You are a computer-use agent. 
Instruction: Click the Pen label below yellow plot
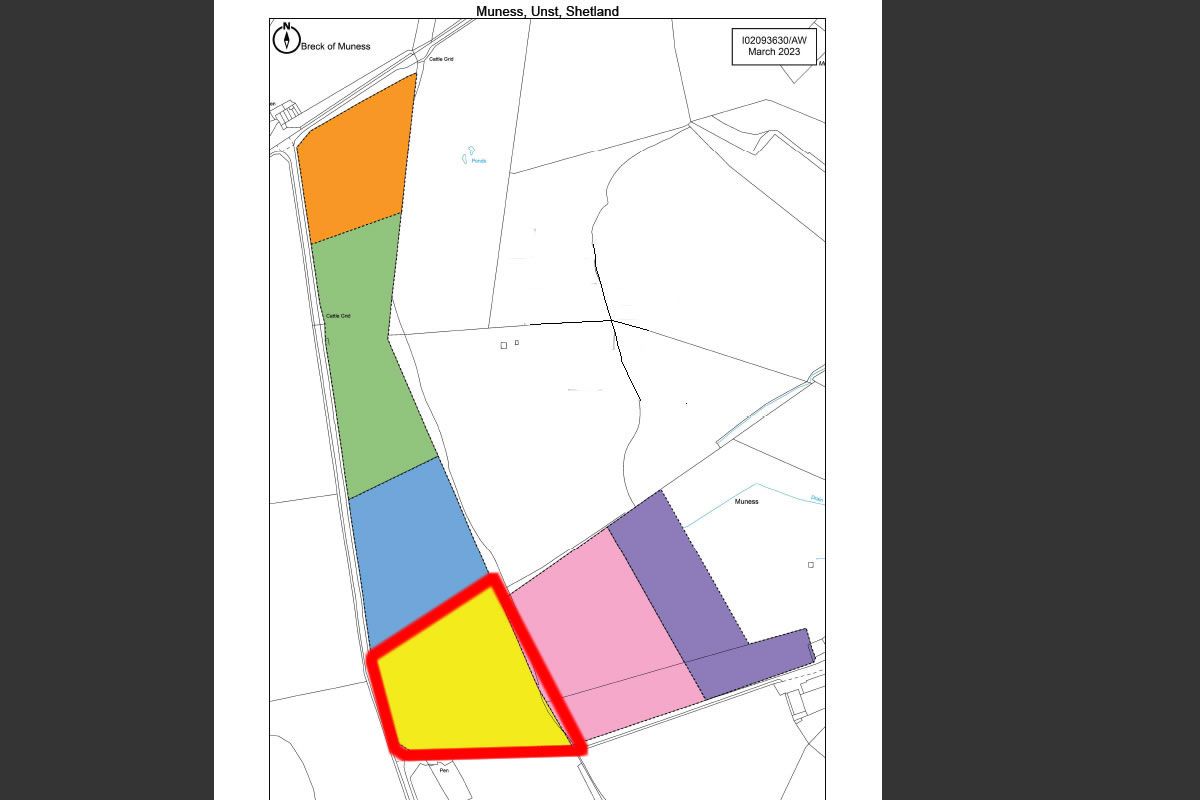click(444, 771)
